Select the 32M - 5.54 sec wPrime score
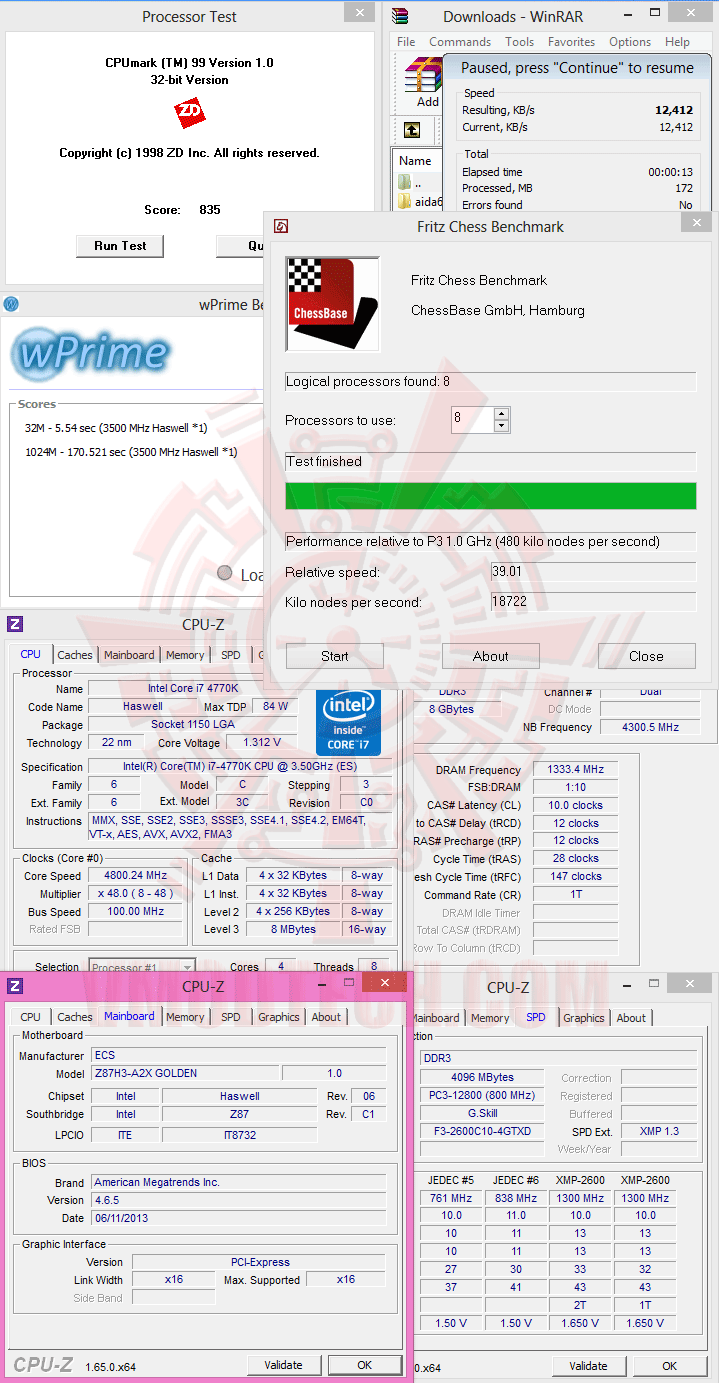719x1383 pixels. [x=116, y=428]
